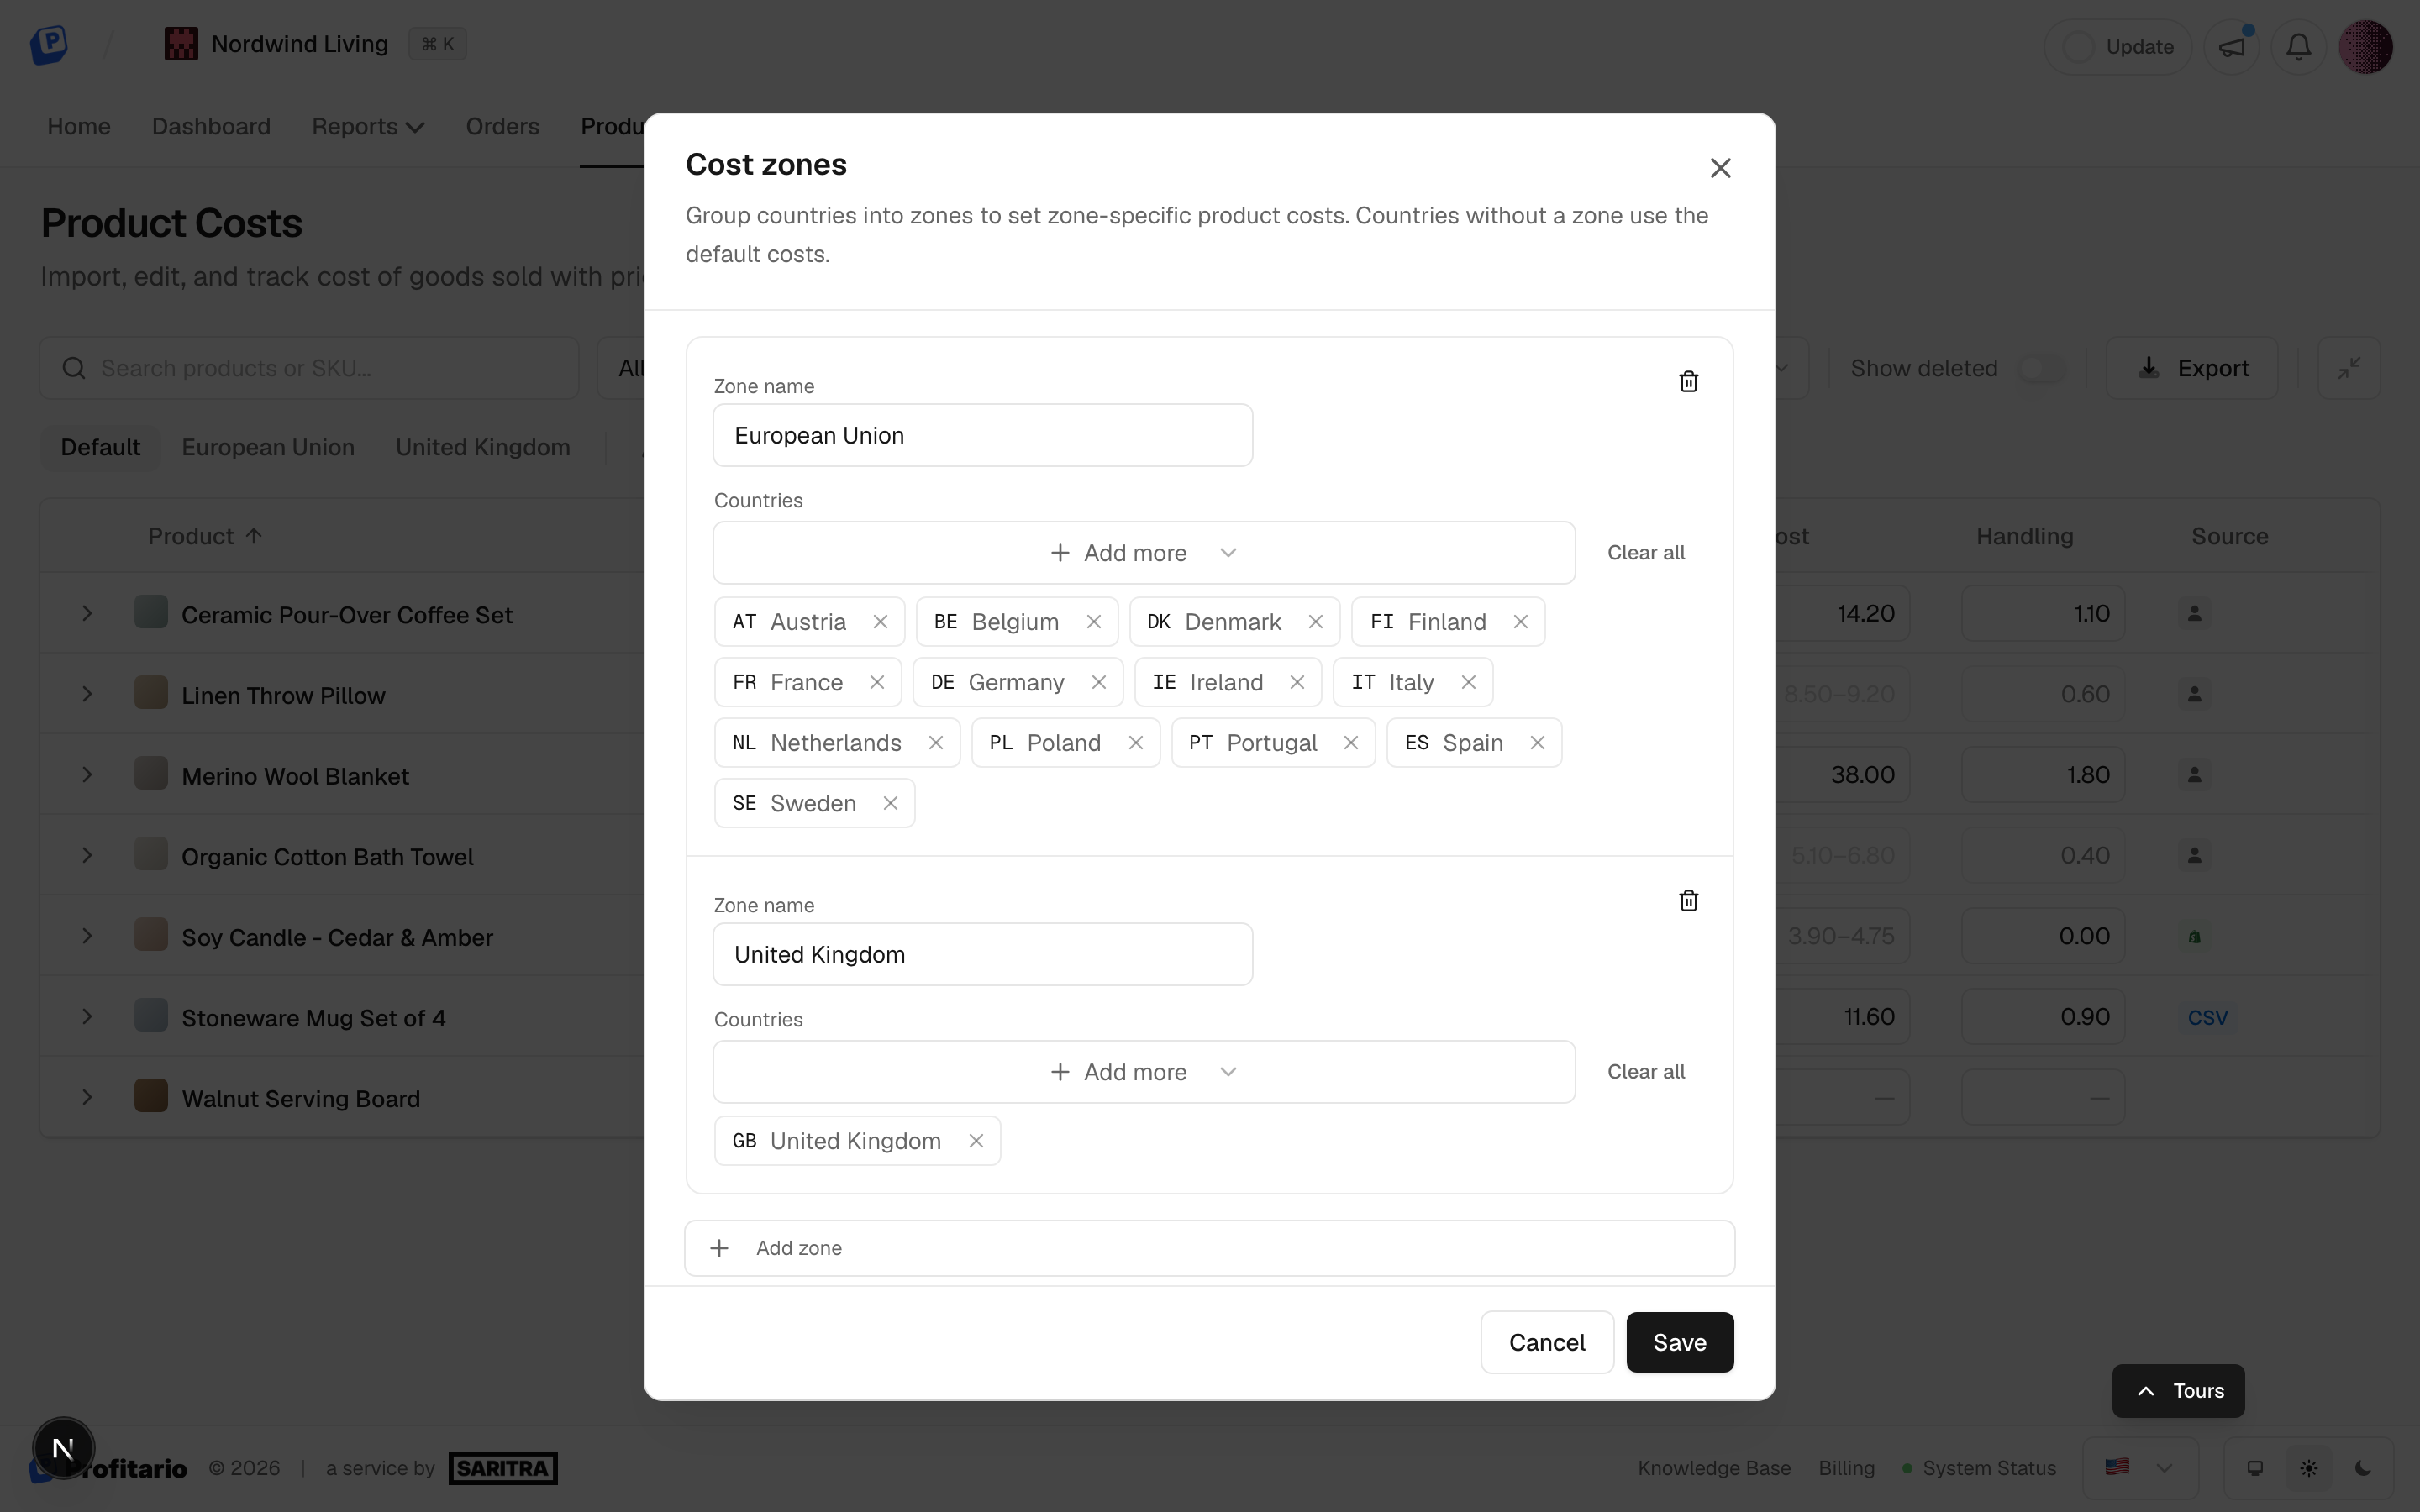Open announcements megaphone icon
The height and width of the screenshot is (1512, 2420).
[2232, 47]
